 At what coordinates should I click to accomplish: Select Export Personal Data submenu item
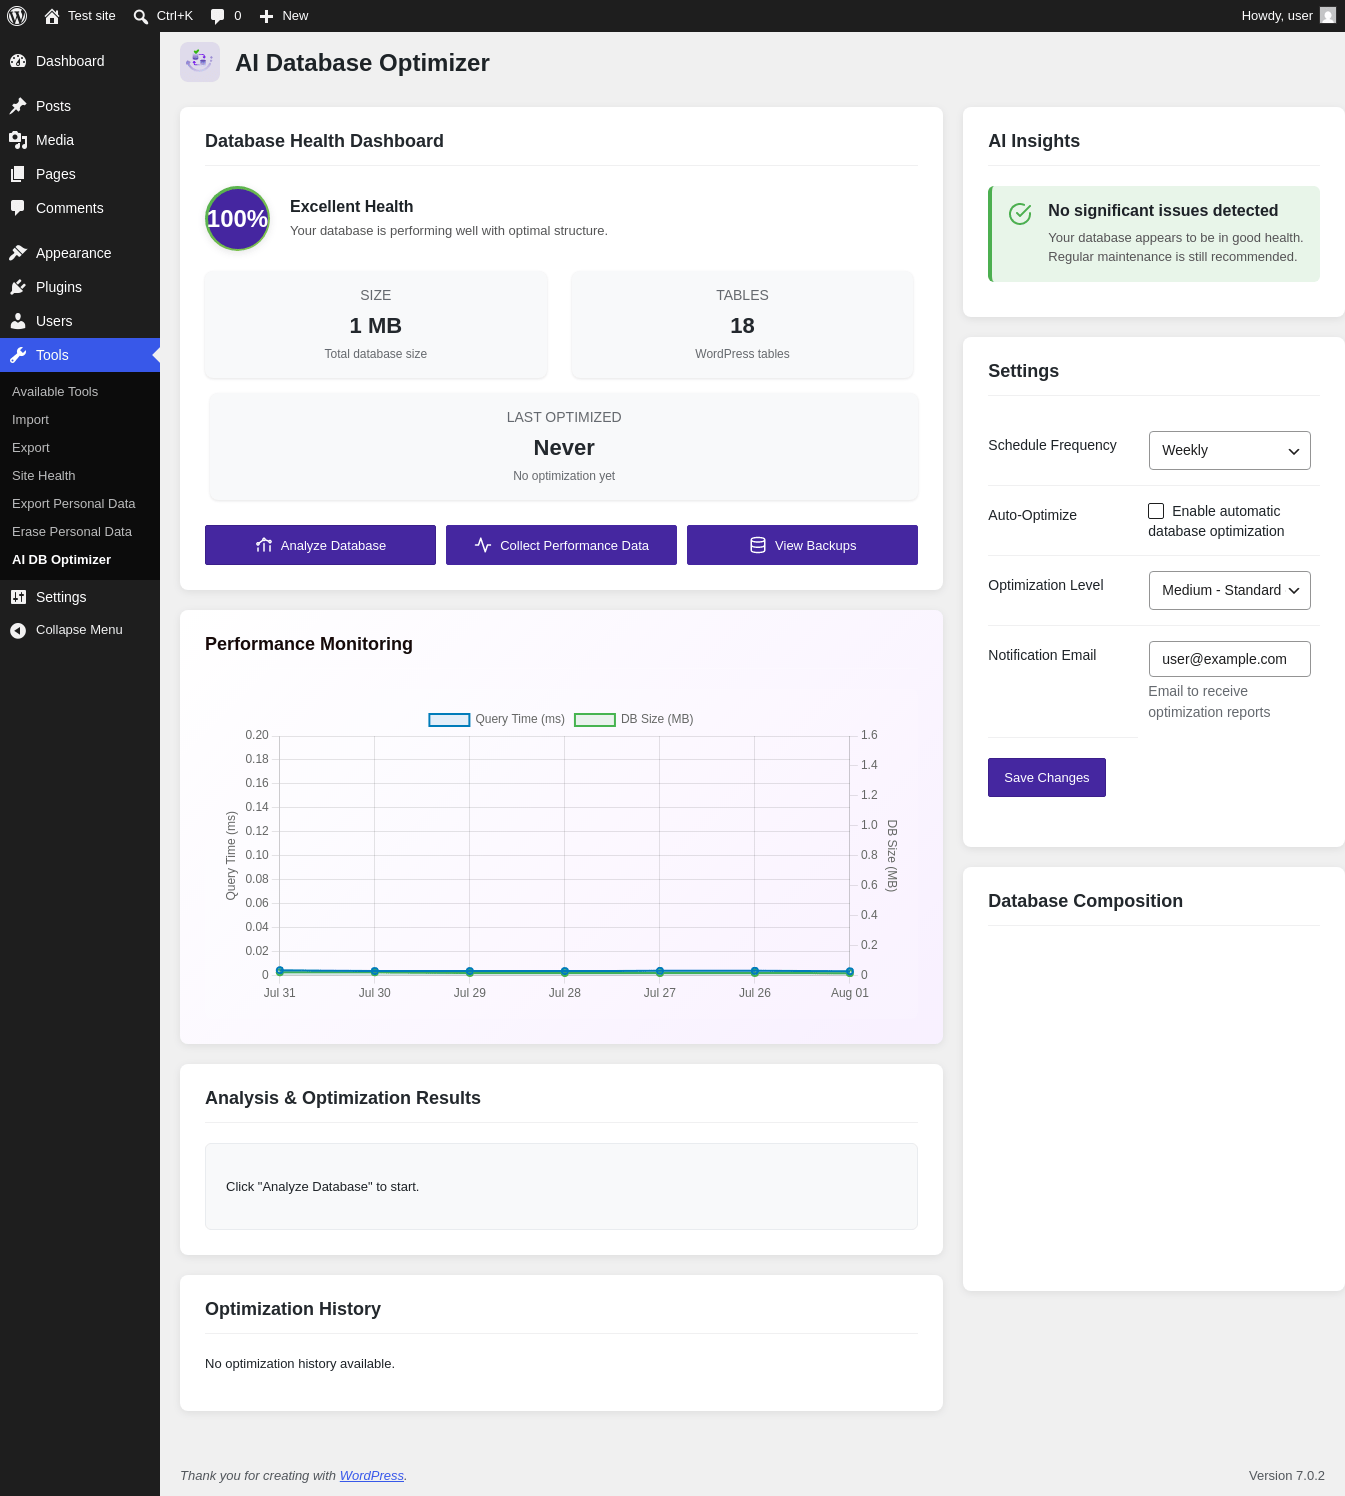[74, 504]
